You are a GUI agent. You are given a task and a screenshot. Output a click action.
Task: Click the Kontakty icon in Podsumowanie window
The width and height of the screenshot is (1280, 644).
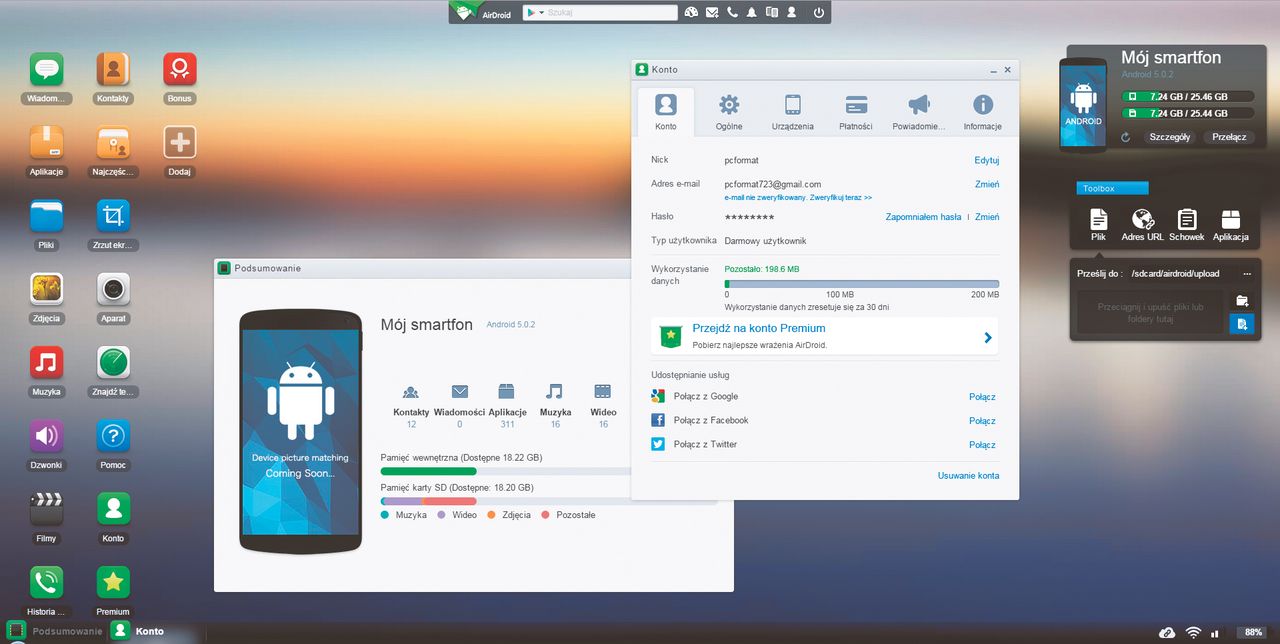[x=411, y=392]
